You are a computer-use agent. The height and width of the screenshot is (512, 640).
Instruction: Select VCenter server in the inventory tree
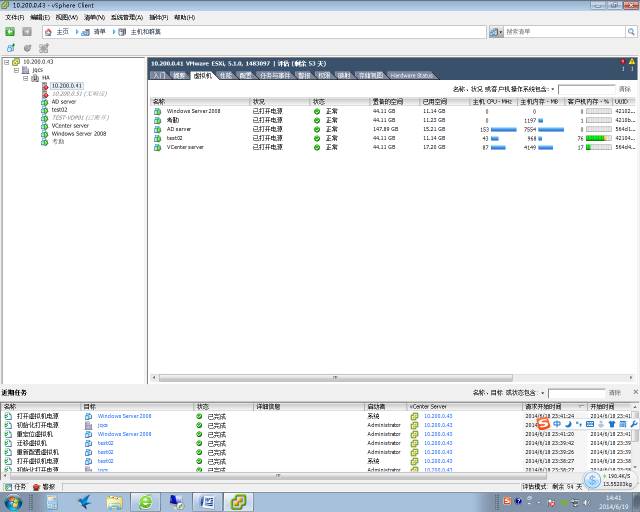click(70, 126)
